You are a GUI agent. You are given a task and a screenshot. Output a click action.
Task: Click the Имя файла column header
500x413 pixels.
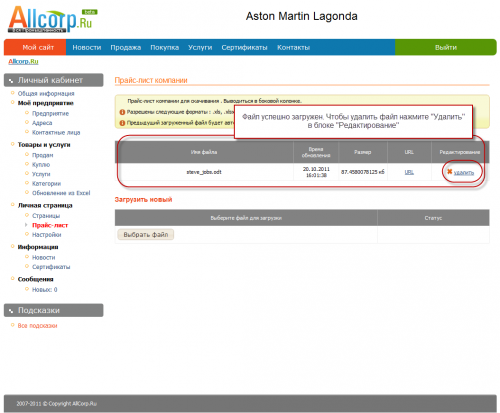coord(204,152)
